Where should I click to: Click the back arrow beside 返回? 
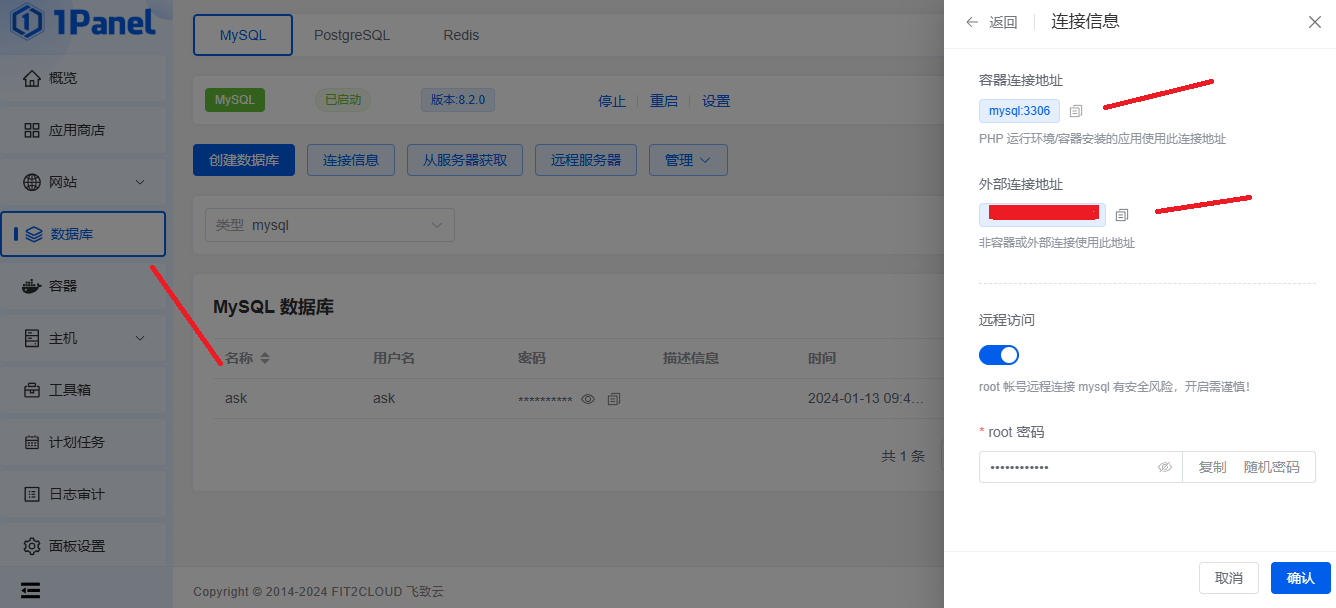point(972,22)
